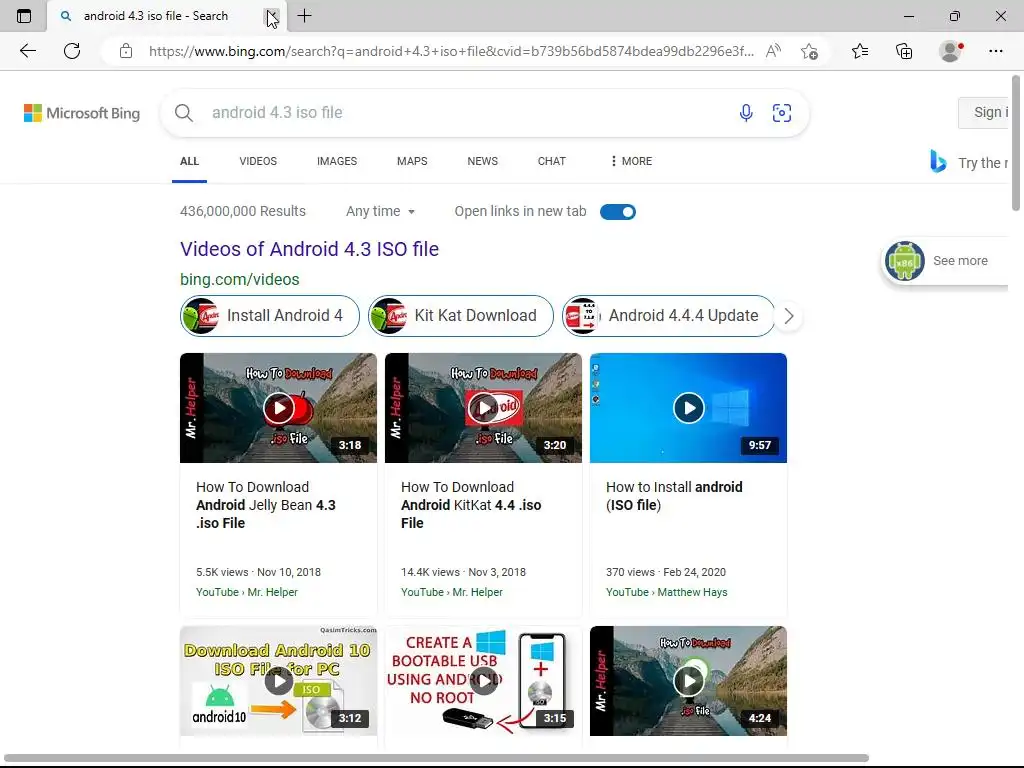
Task: Click the Try the new Bing link
Action: [x=983, y=163]
